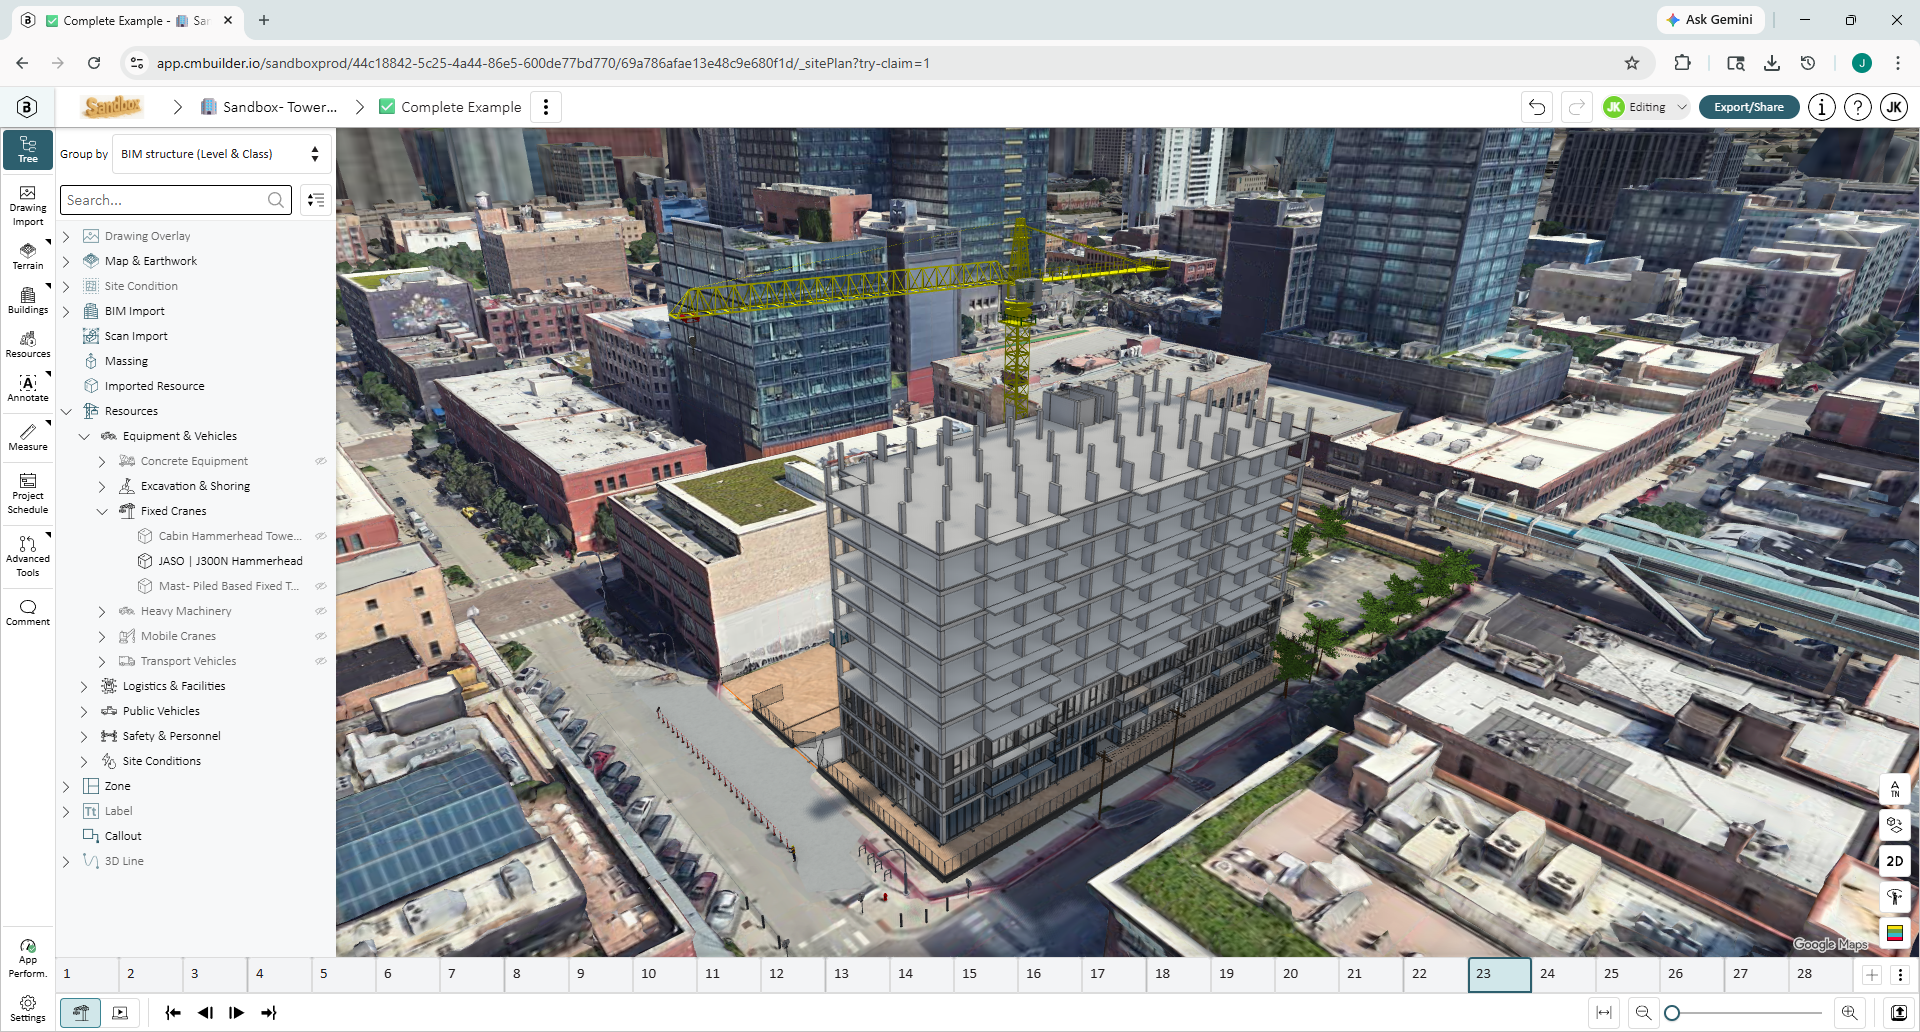Click the timeline zoom slider handle
Screen dimensions: 1920x1032
tap(1672, 1013)
